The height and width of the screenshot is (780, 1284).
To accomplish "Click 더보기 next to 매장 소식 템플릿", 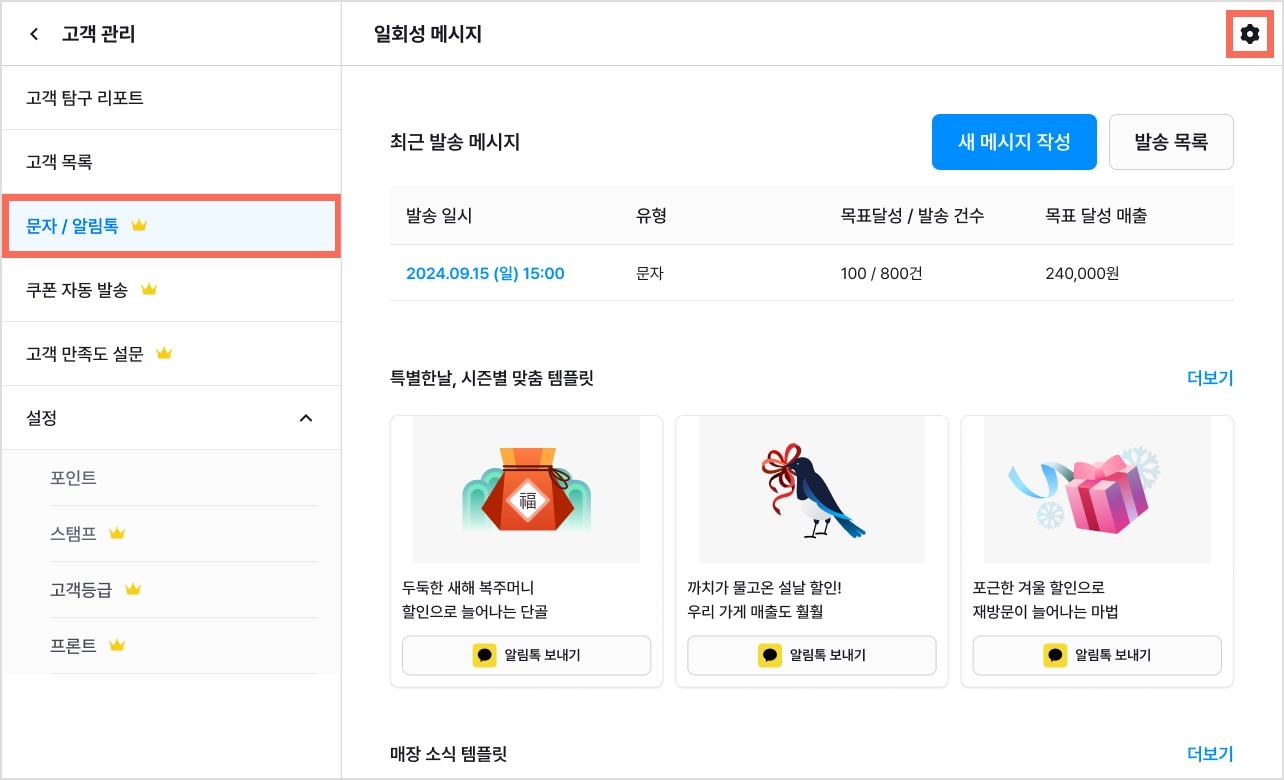I will [1210, 753].
